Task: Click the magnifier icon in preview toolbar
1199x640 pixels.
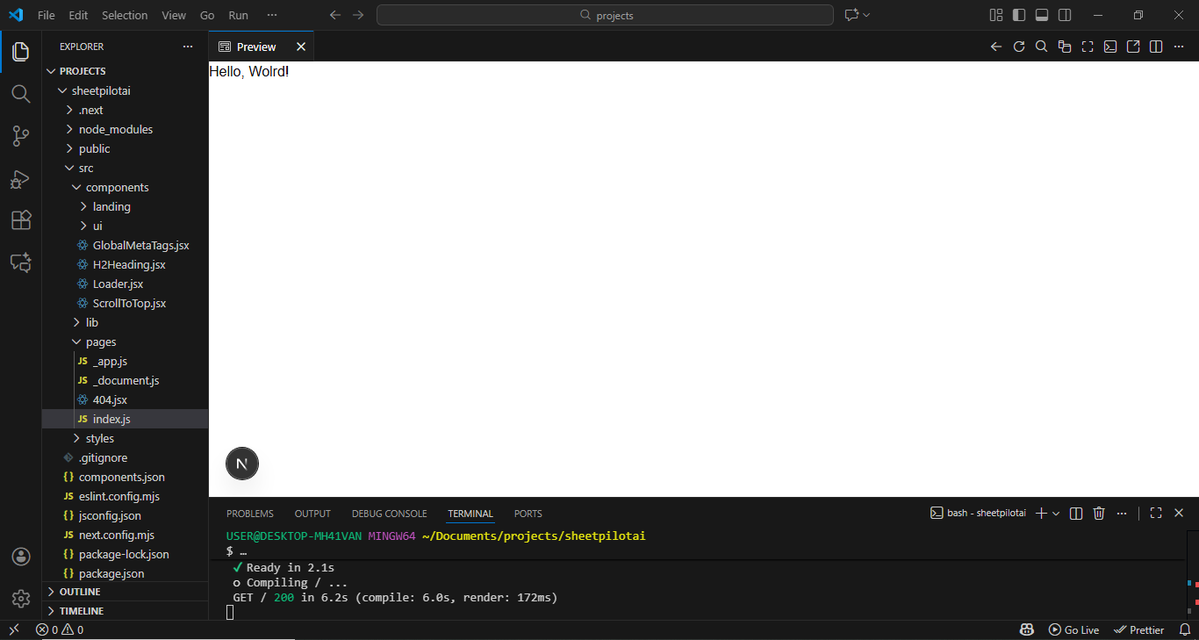Action: (x=1041, y=47)
